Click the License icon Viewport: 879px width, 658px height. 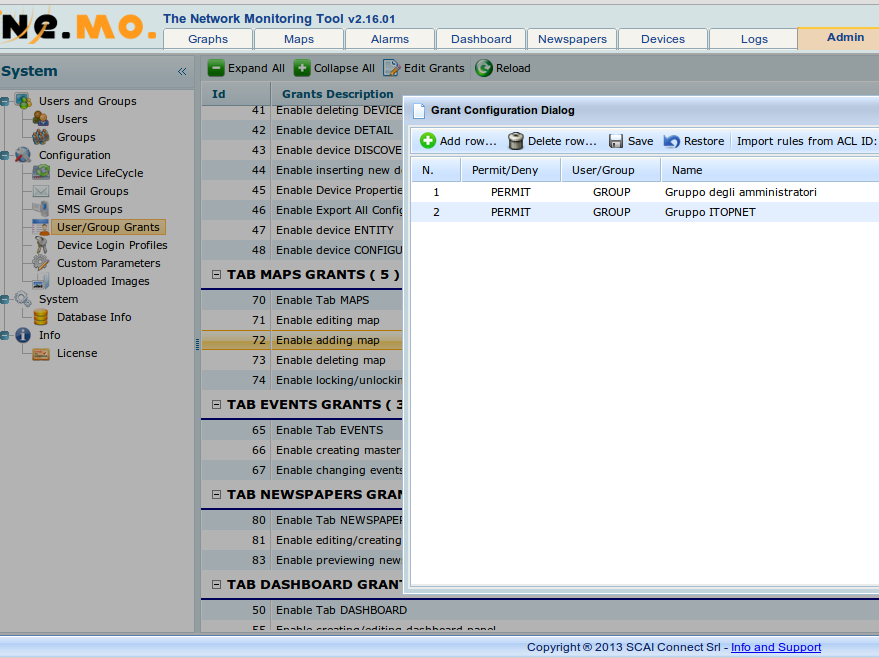41,354
